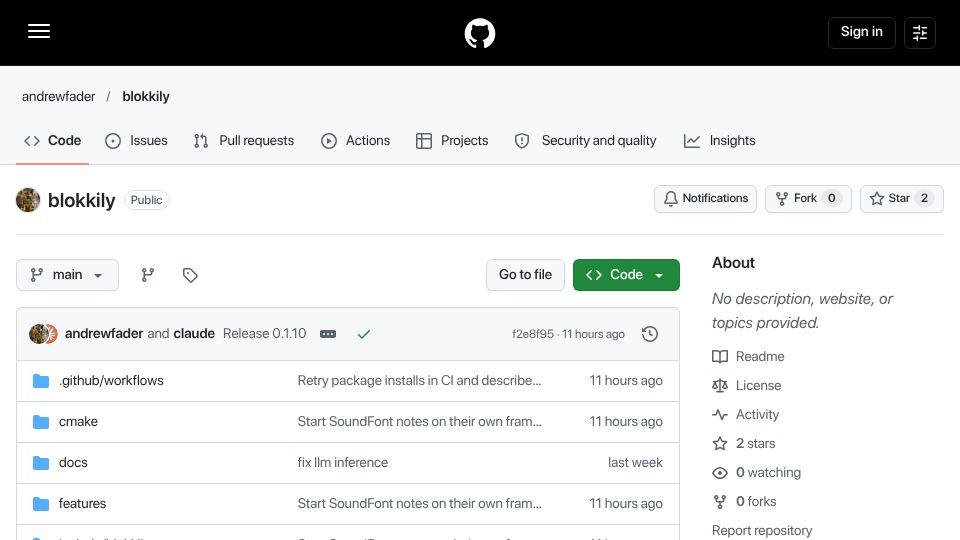Switch to the Code tab
The height and width of the screenshot is (540, 960).
coord(53,141)
